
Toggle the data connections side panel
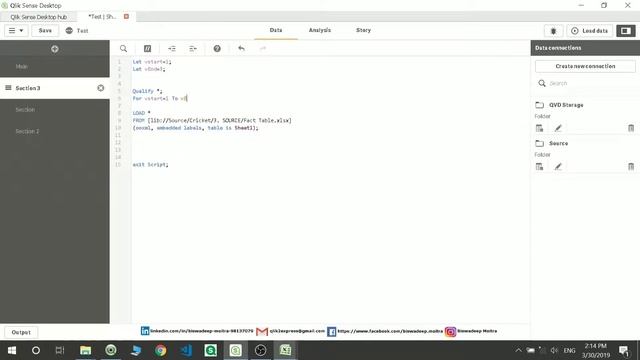[x=626, y=31]
